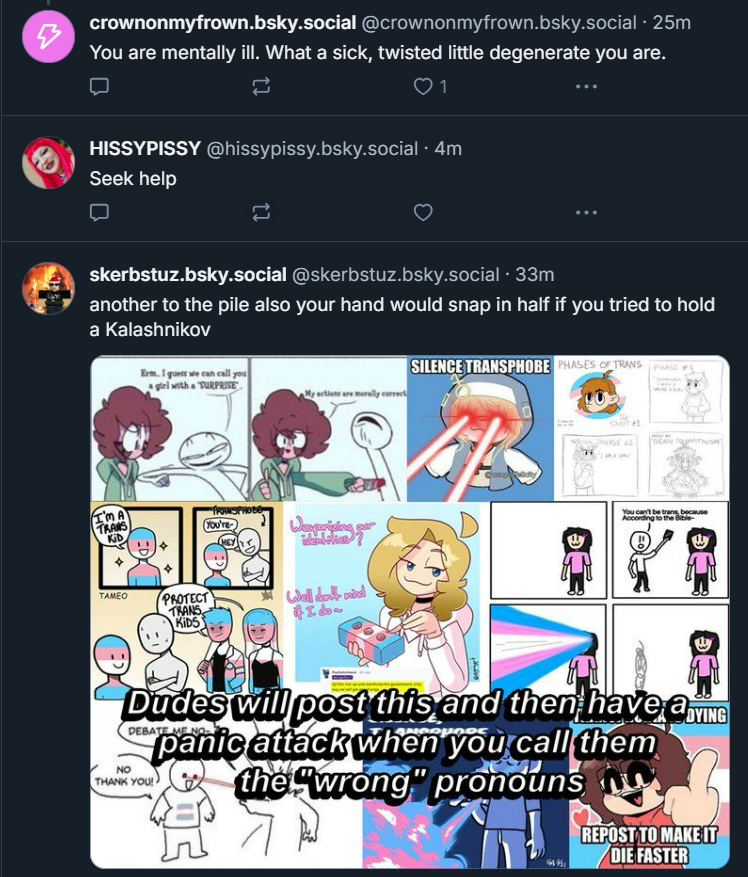This screenshot has height=877, width=748.
Task: Reply to crownonmyfrown's post
Action: tap(99, 87)
